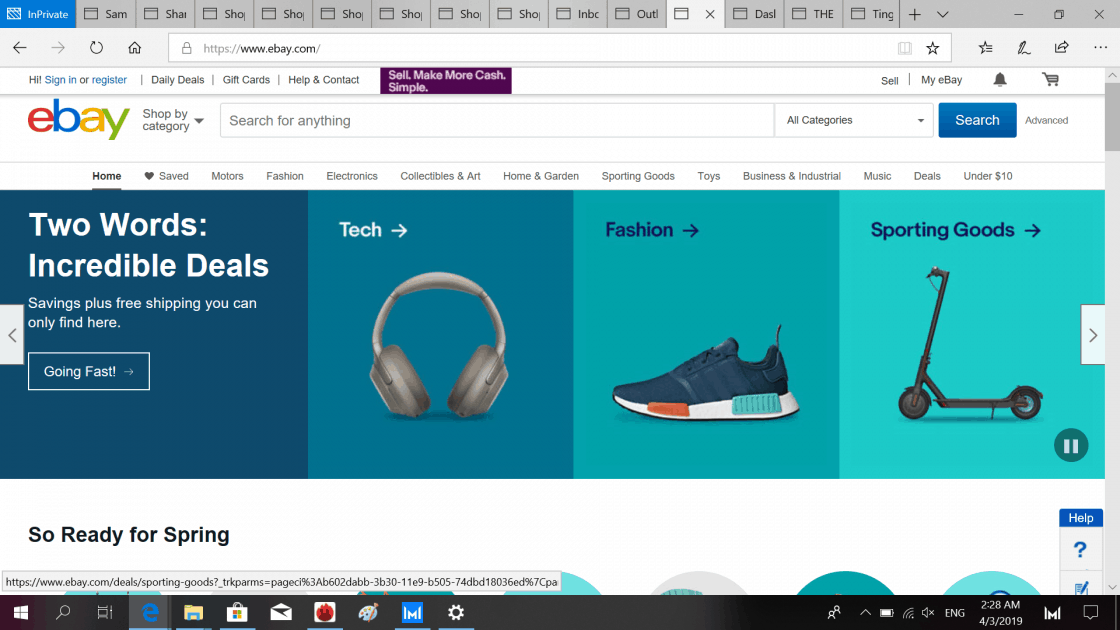Open taskbar search
This screenshot has height=630, width=1120.
(x=63, y=612)
